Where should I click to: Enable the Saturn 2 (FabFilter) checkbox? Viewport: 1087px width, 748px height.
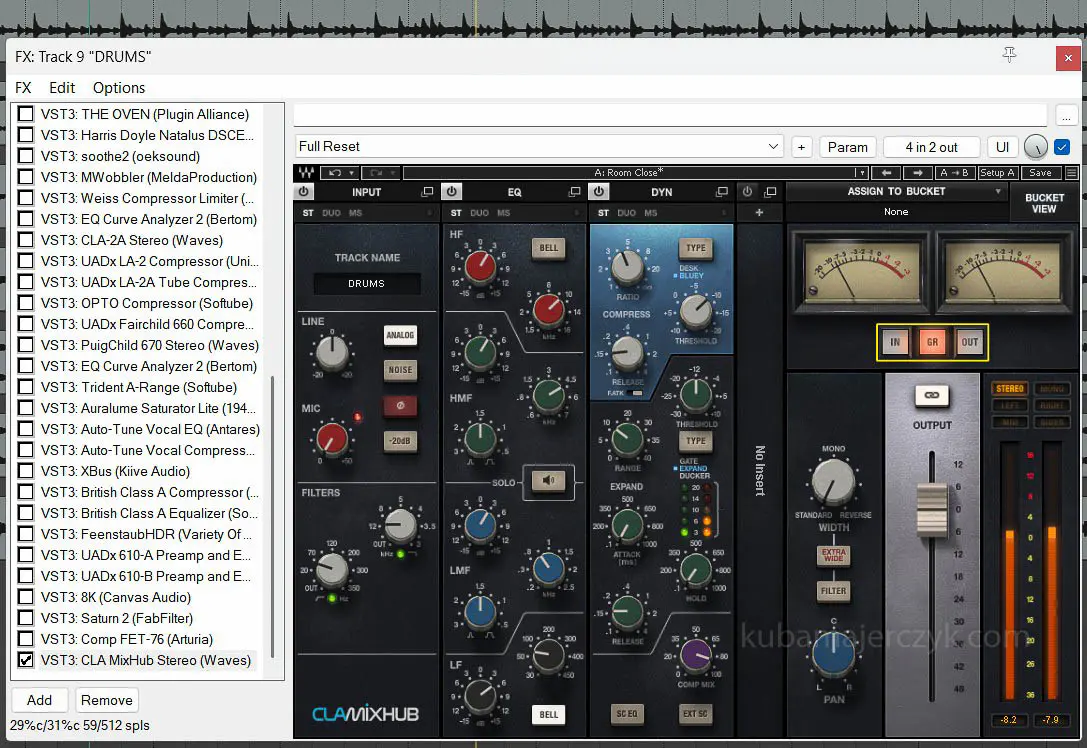click(x=26, y=618)
